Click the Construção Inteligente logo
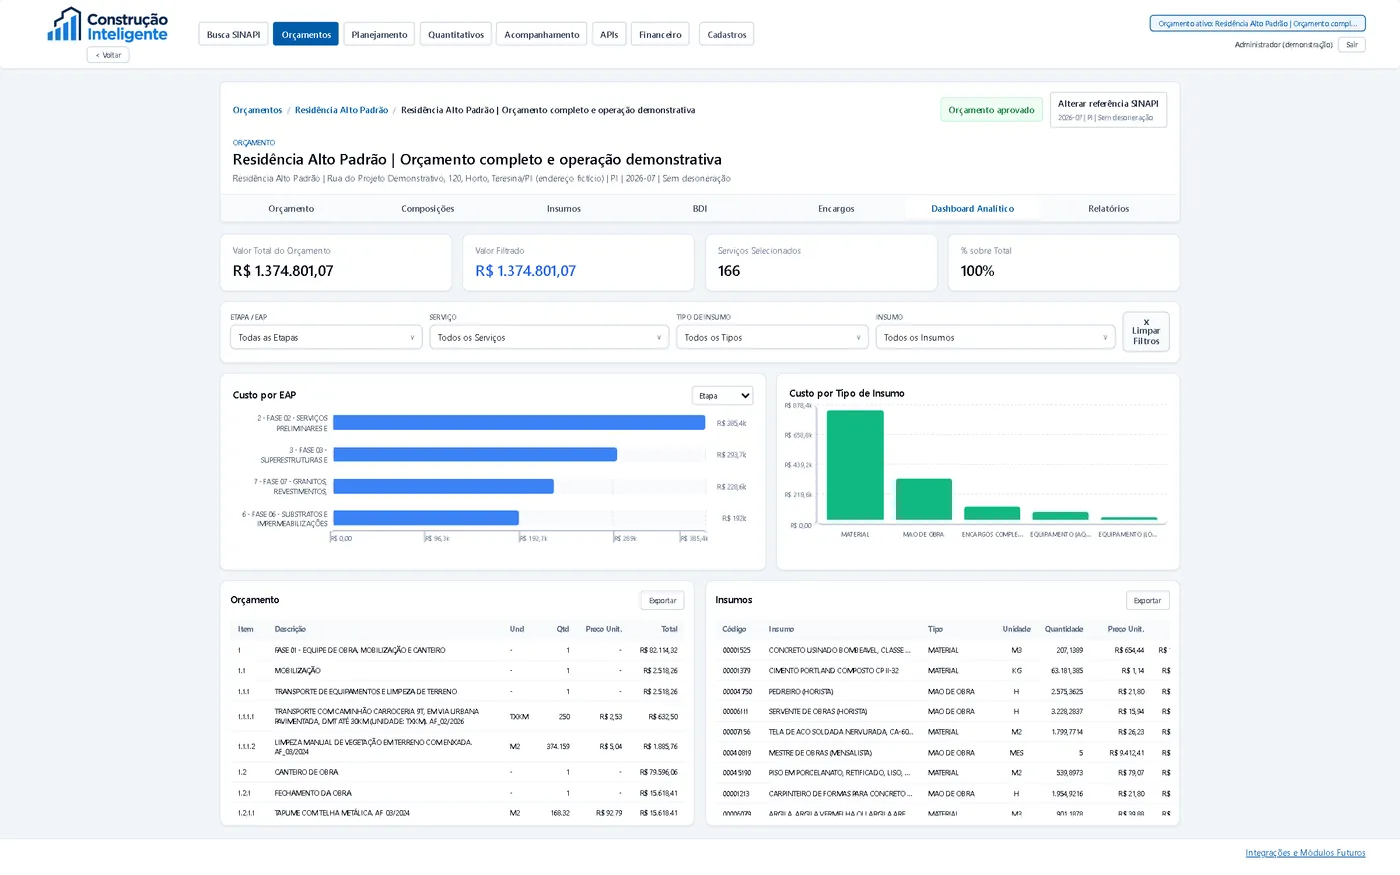The height and width of the screenshot is (875, 1400). [108, 25]
